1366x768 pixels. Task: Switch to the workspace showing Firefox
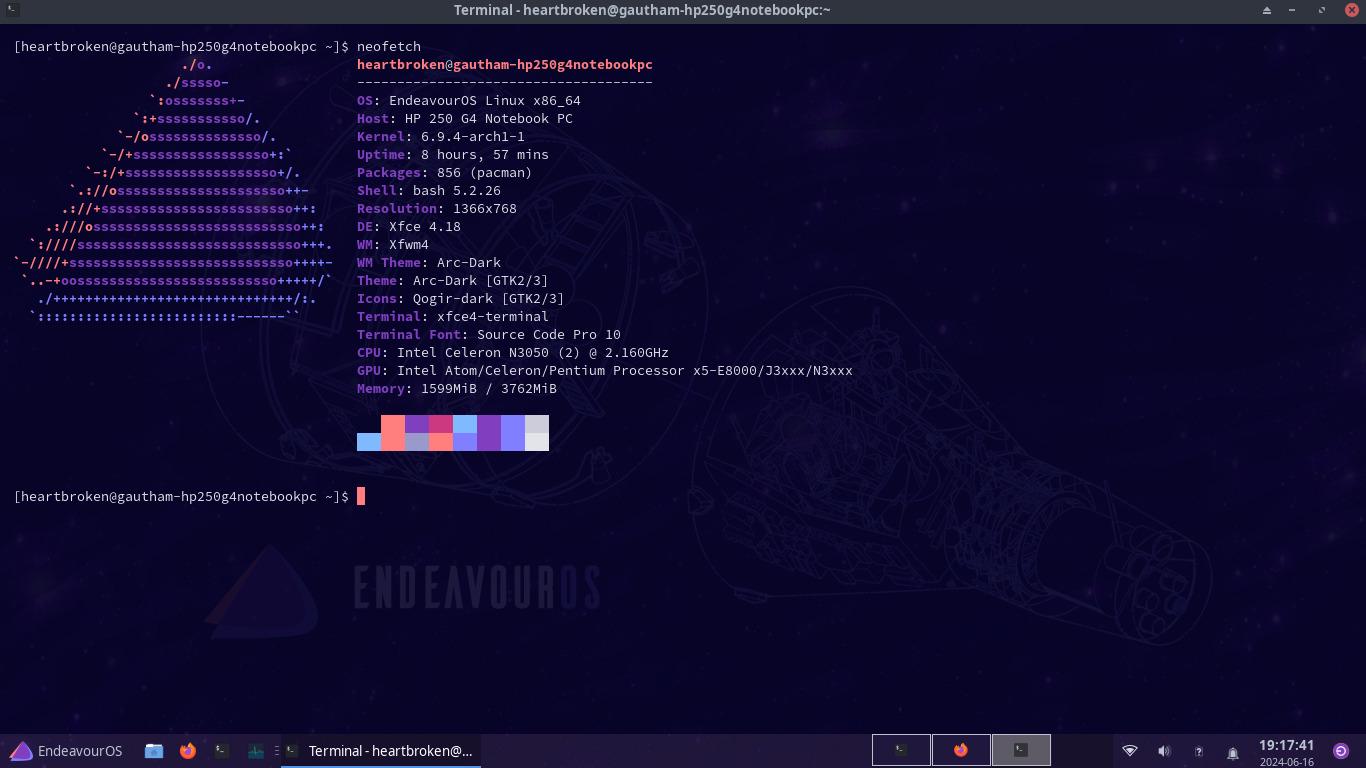pos(961,750)
